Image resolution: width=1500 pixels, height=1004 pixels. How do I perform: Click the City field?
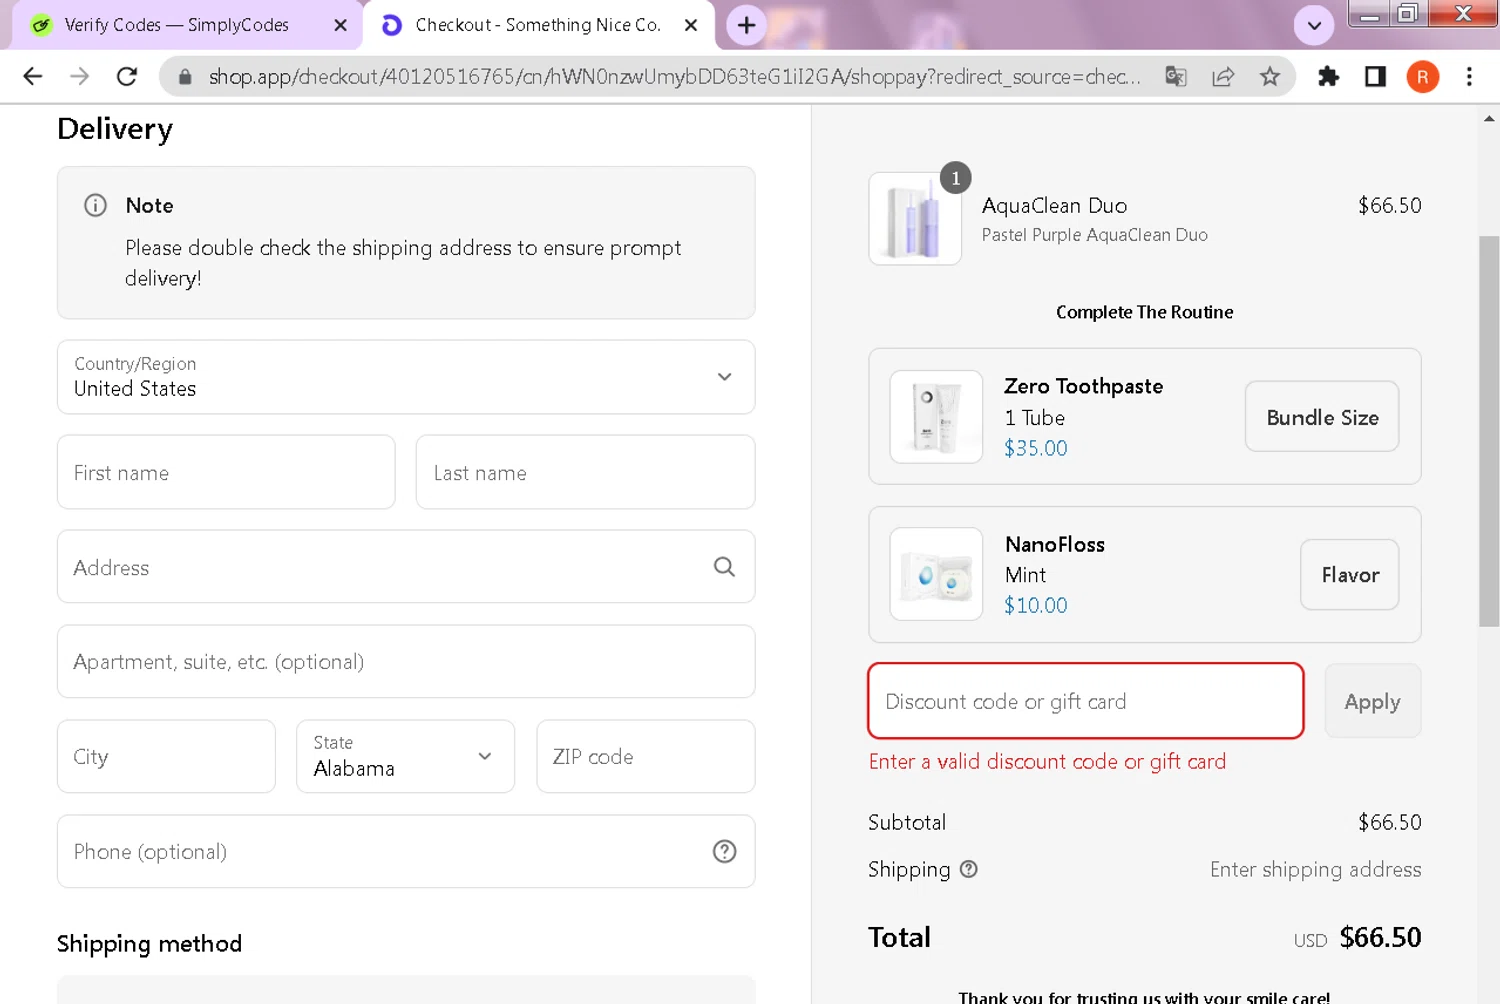pyautogui.click(x=166, y=756)
